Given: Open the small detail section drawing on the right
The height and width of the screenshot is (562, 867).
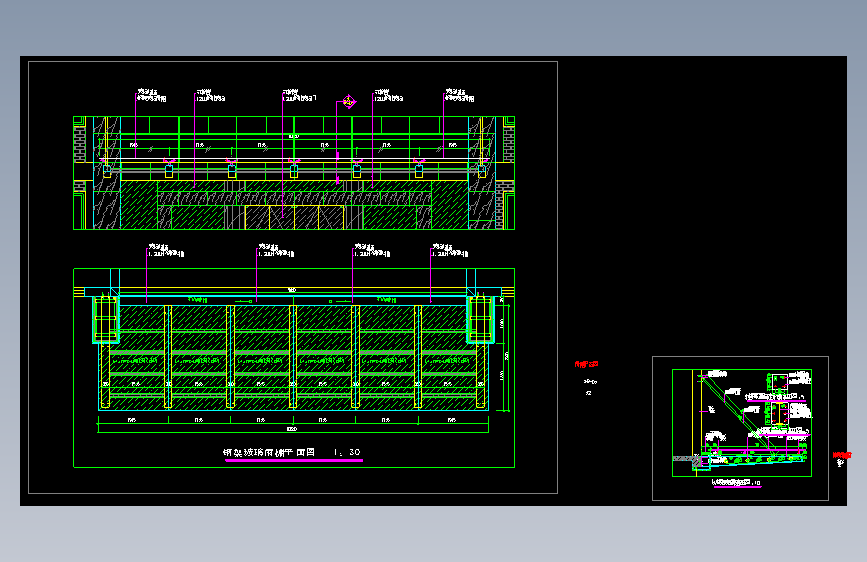Looking at the screenshot, I should pos(741,423).
